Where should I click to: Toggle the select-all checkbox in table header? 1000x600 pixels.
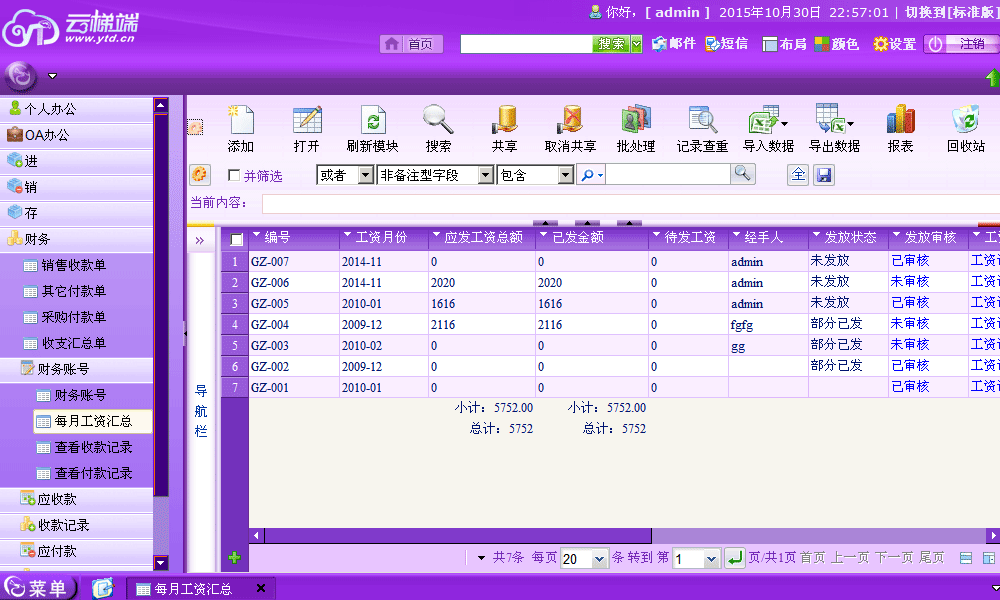(x=237, y=239)
